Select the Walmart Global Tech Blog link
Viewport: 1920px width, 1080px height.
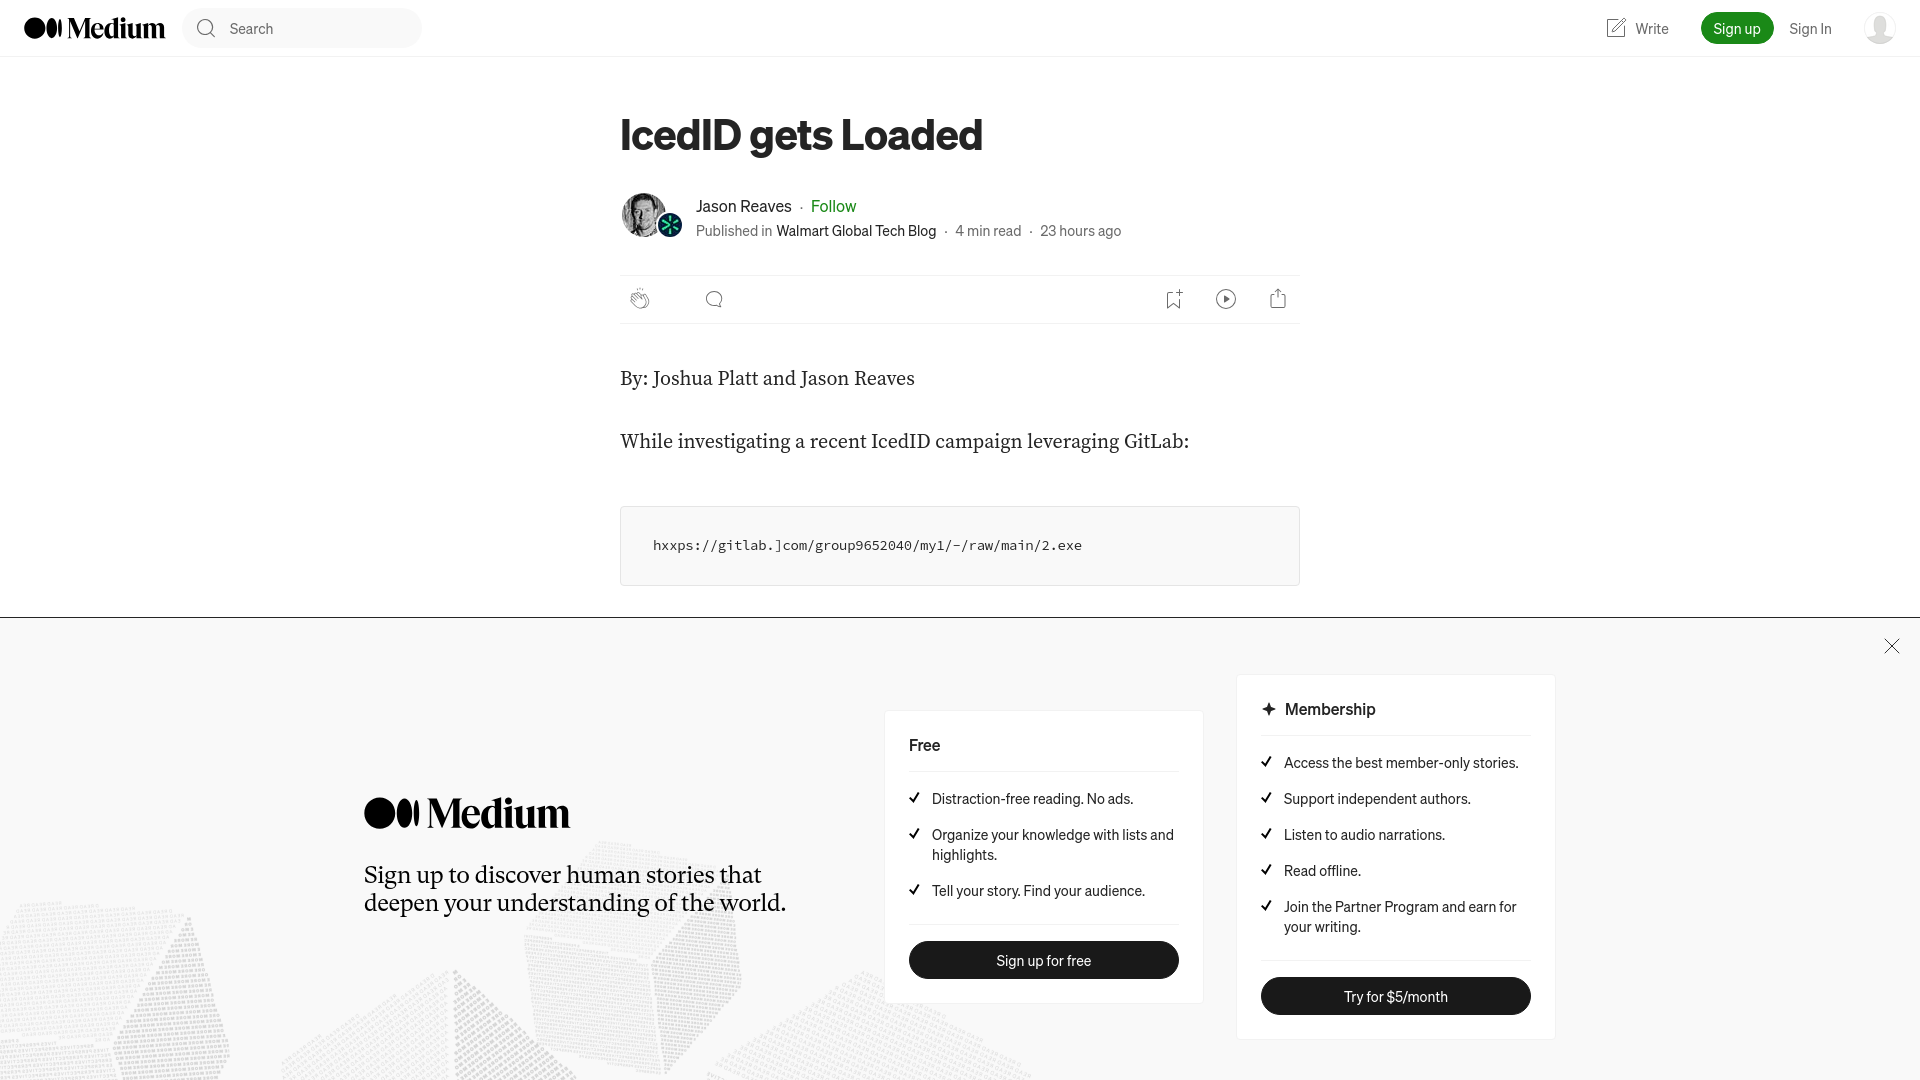coord(856,231)
